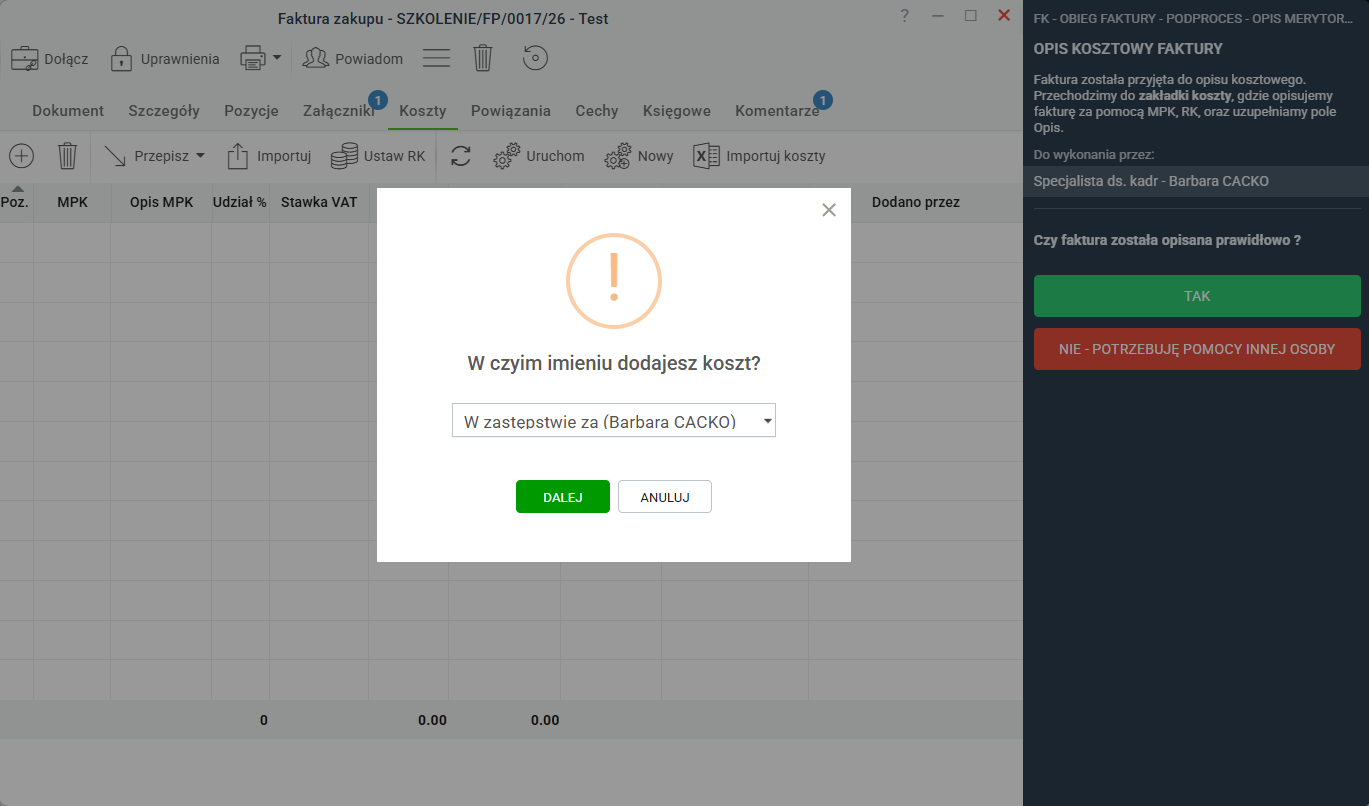The image size is (1369, 806).
Task: Expand the Przepisz dropdown arrow
Action: pos(200,156)
